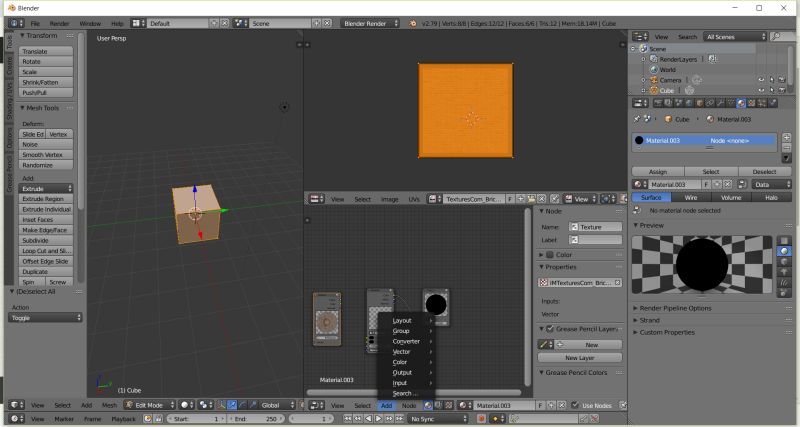Select monkey preview type icon

pos(784,272)
